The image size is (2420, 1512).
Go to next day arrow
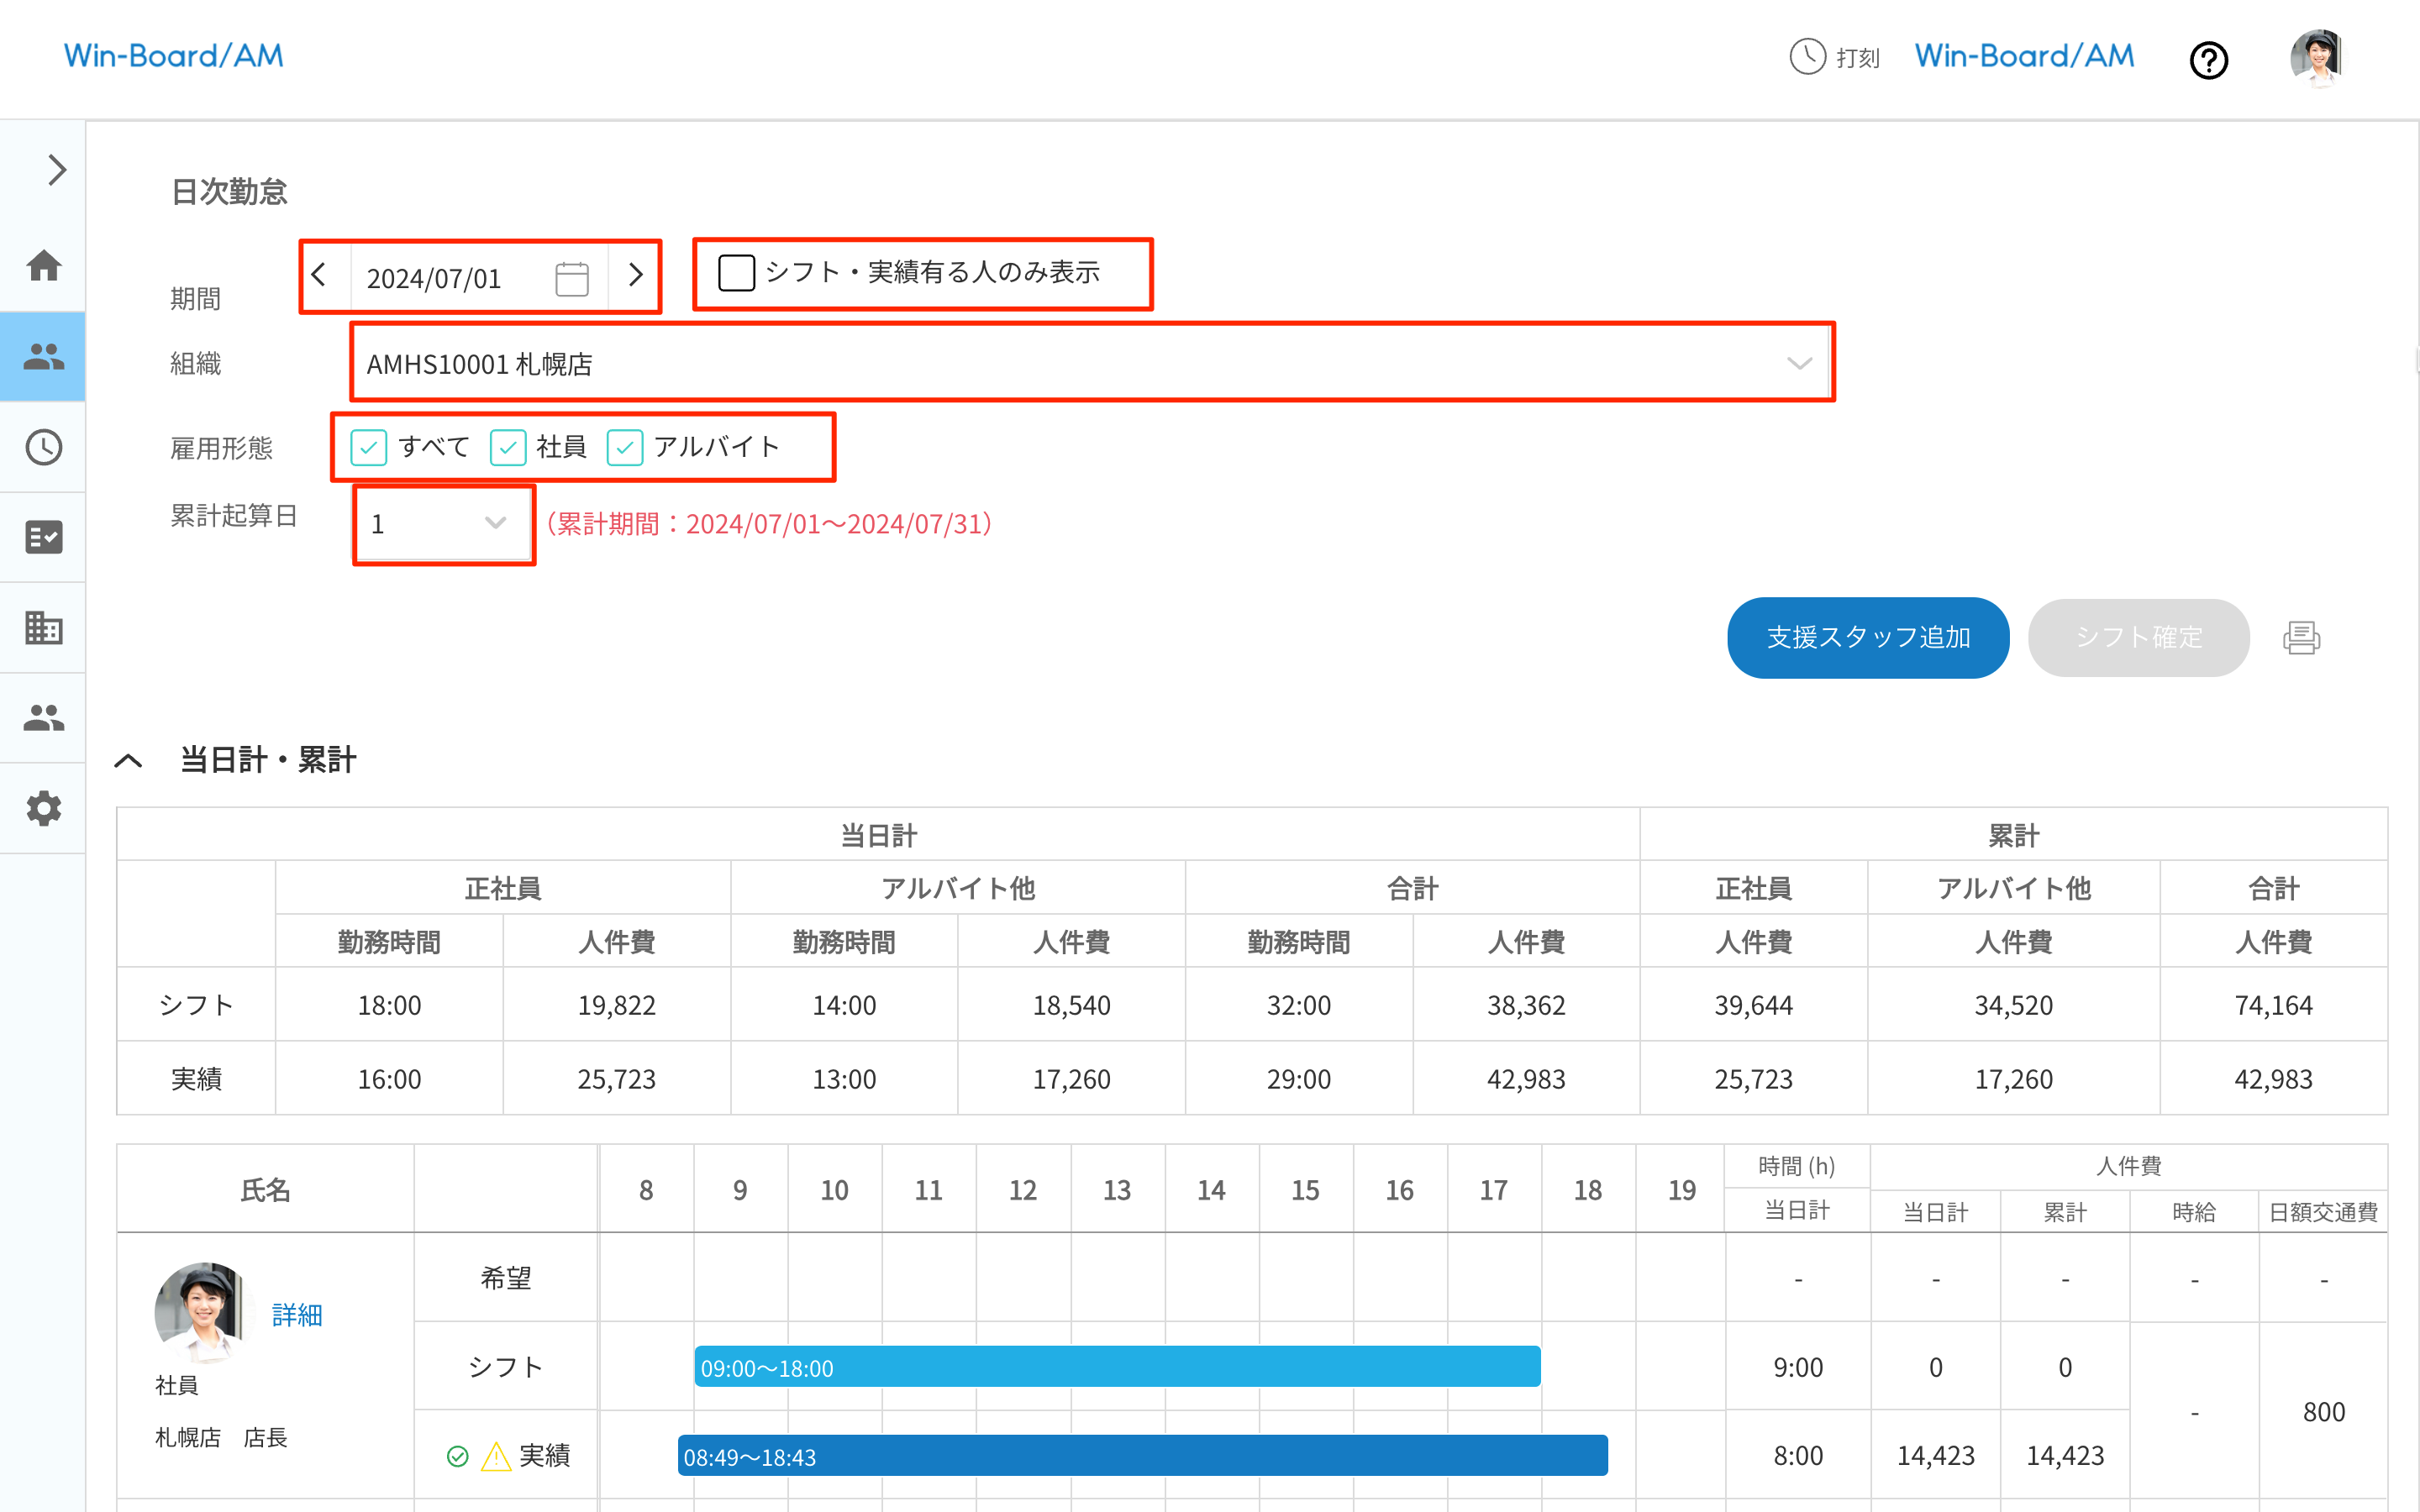(x=635, y=275)
